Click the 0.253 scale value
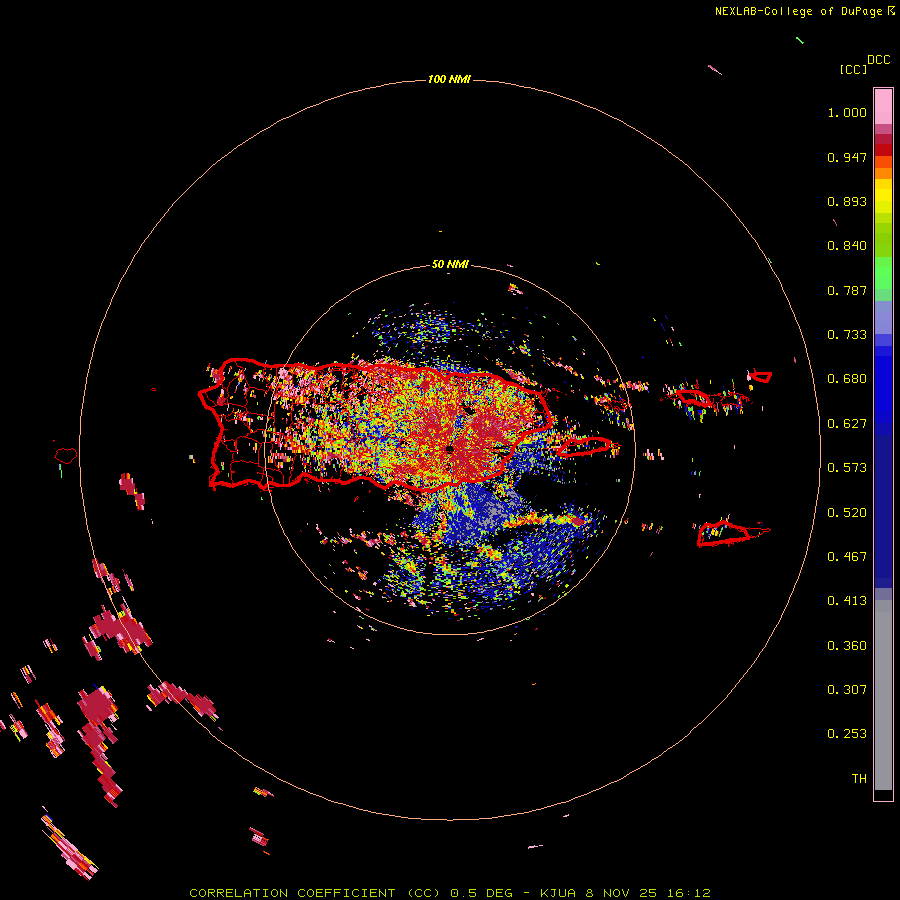Viewport: 900px width, 900px height. pyautogui.click(x=847, y=734)
